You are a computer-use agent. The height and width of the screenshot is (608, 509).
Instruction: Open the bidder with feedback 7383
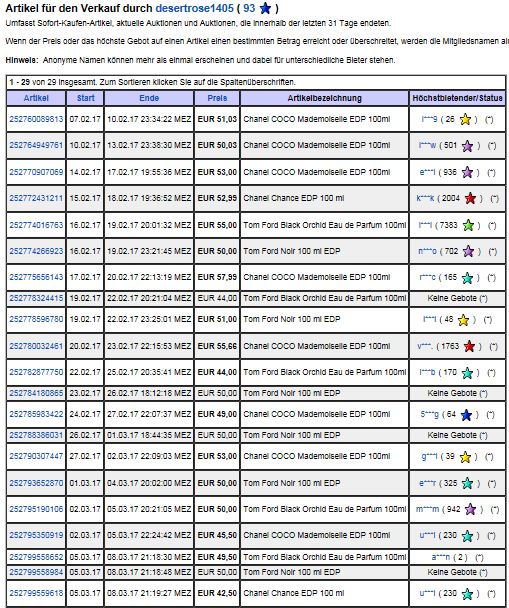[x=425, y=225]
